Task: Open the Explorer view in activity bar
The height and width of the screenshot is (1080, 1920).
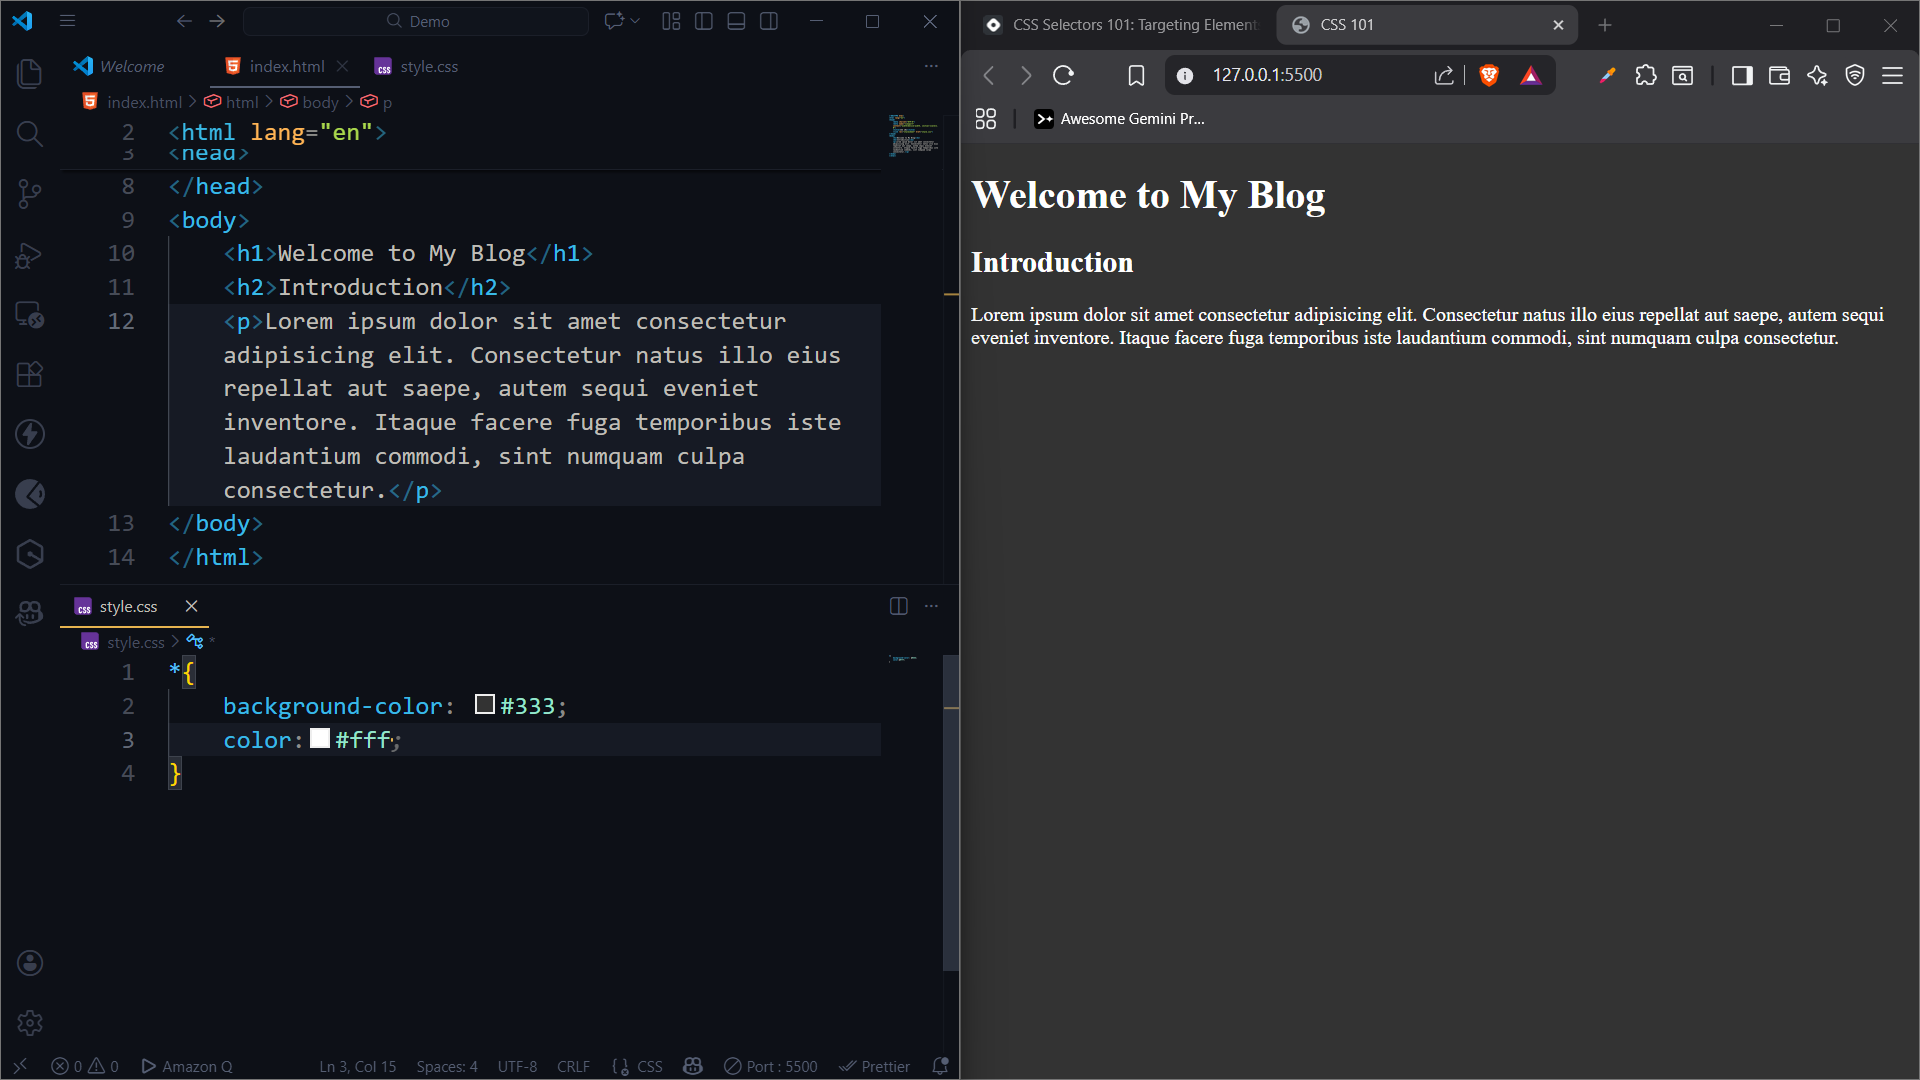Action: 30,73
